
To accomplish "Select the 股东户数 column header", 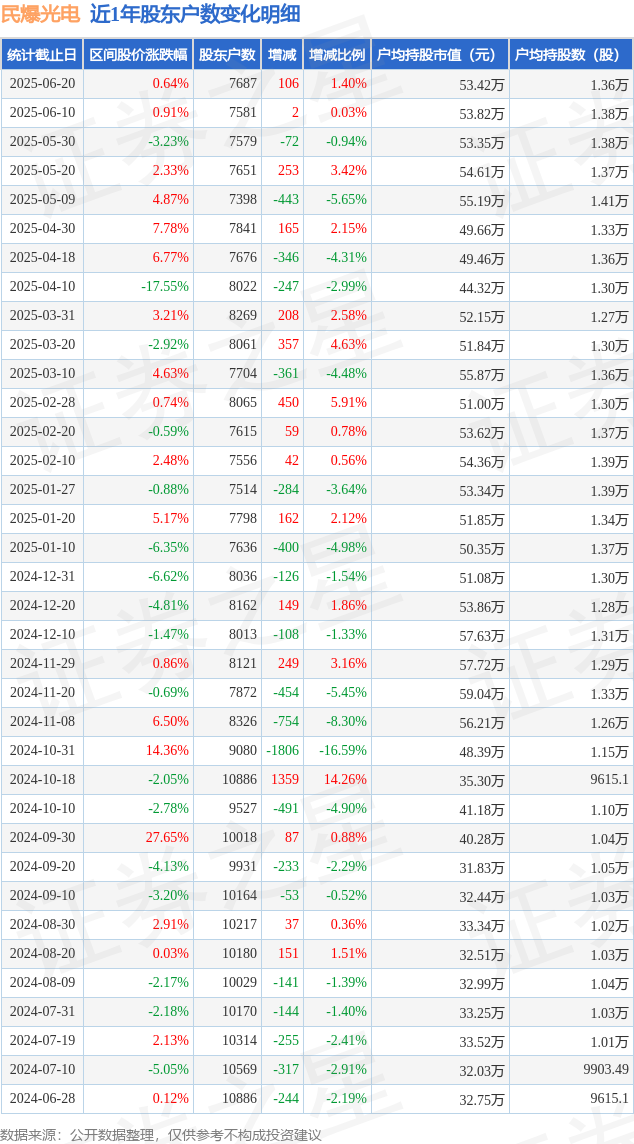I will point(227,55).
